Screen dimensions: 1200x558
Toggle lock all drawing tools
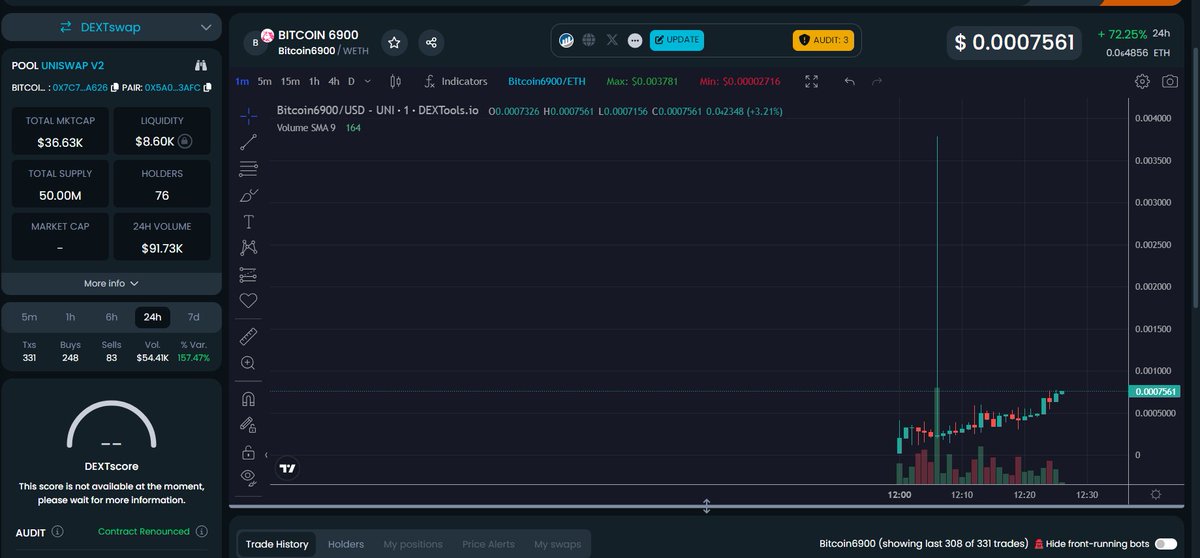tap(249, 452)
